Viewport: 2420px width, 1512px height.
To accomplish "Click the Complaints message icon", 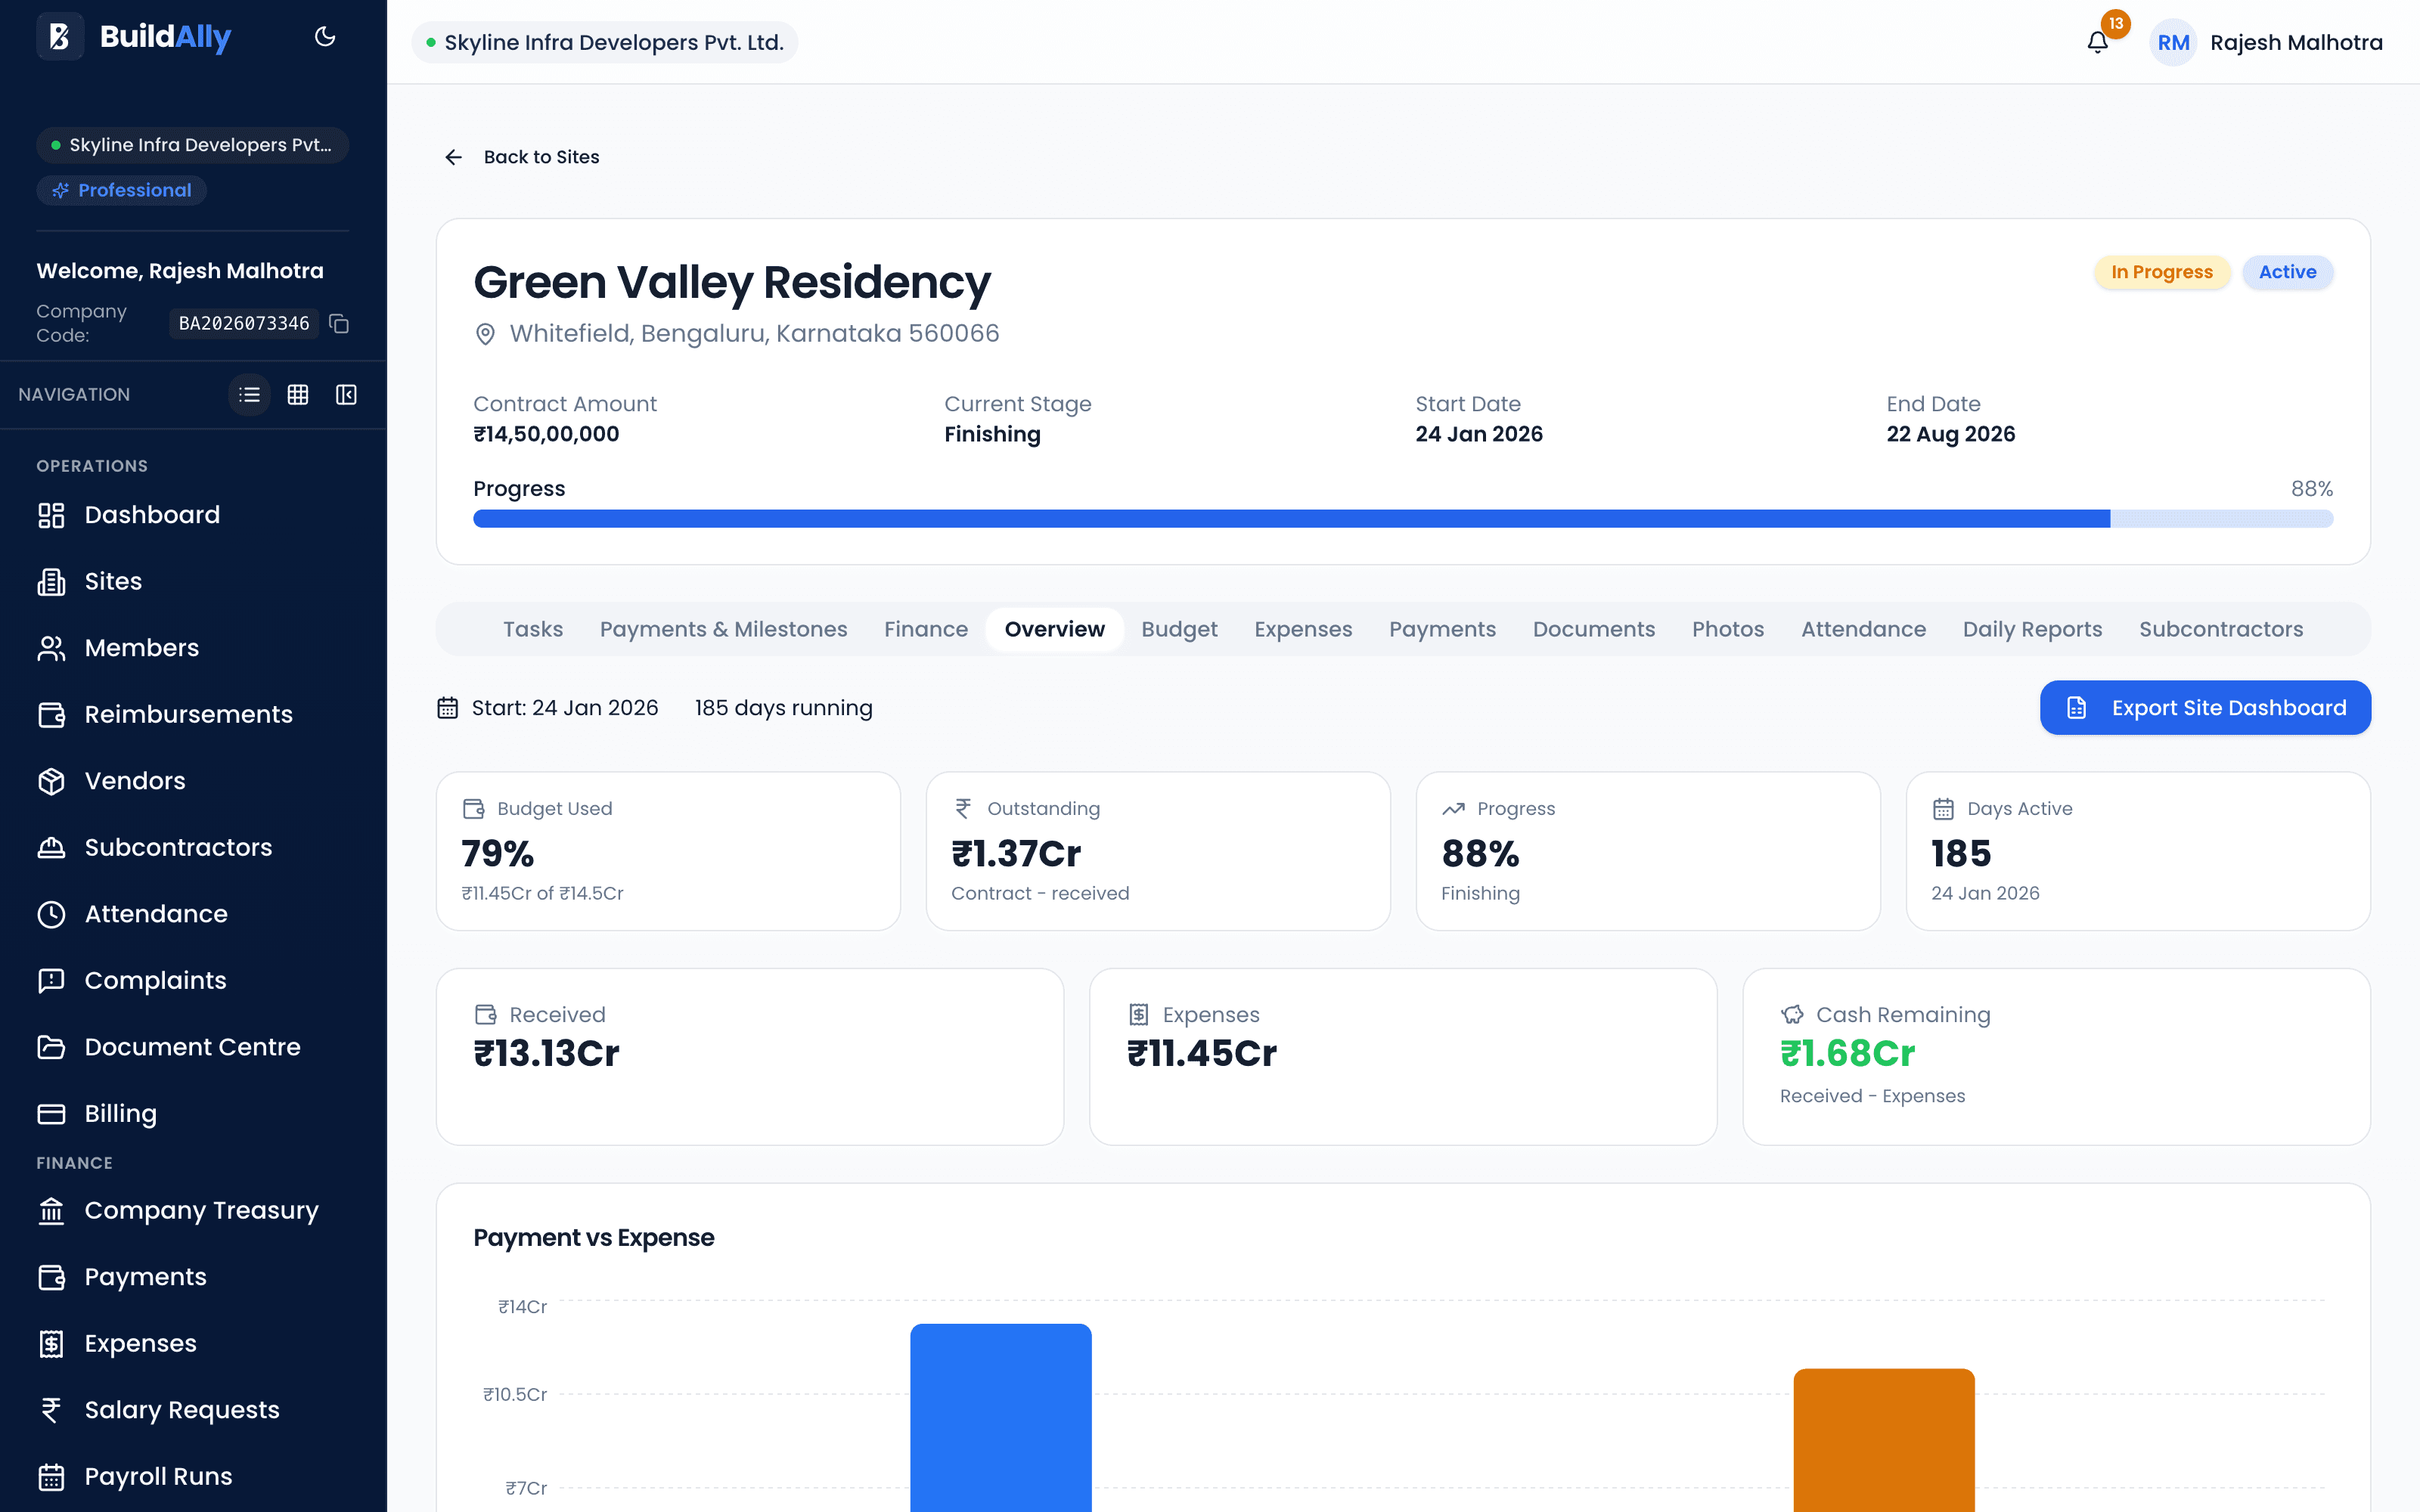I will pos(51,981).
